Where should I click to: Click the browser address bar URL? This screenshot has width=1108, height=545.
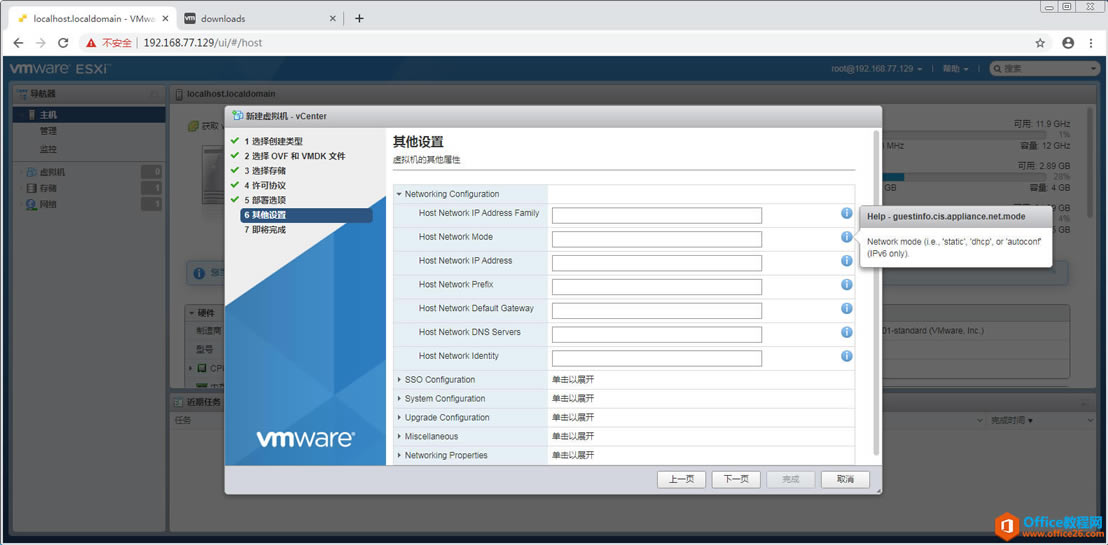(203, 43)
